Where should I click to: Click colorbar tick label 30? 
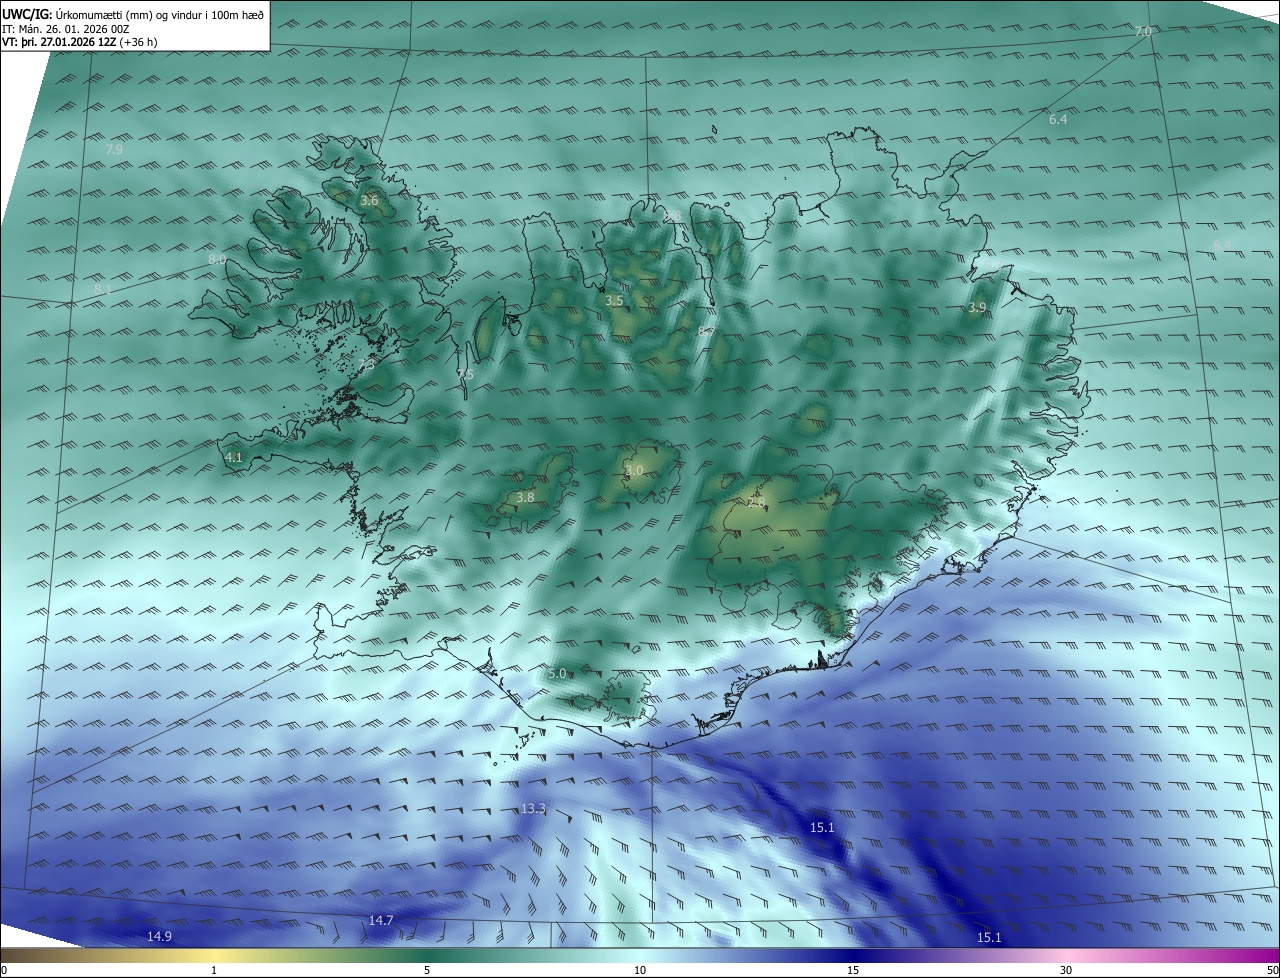1066,970
